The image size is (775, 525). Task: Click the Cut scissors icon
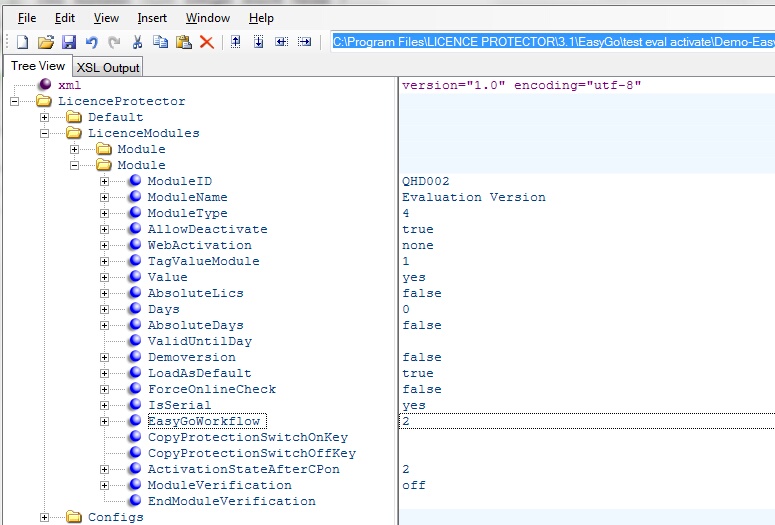pyautogui.click(x=137, y=42)
